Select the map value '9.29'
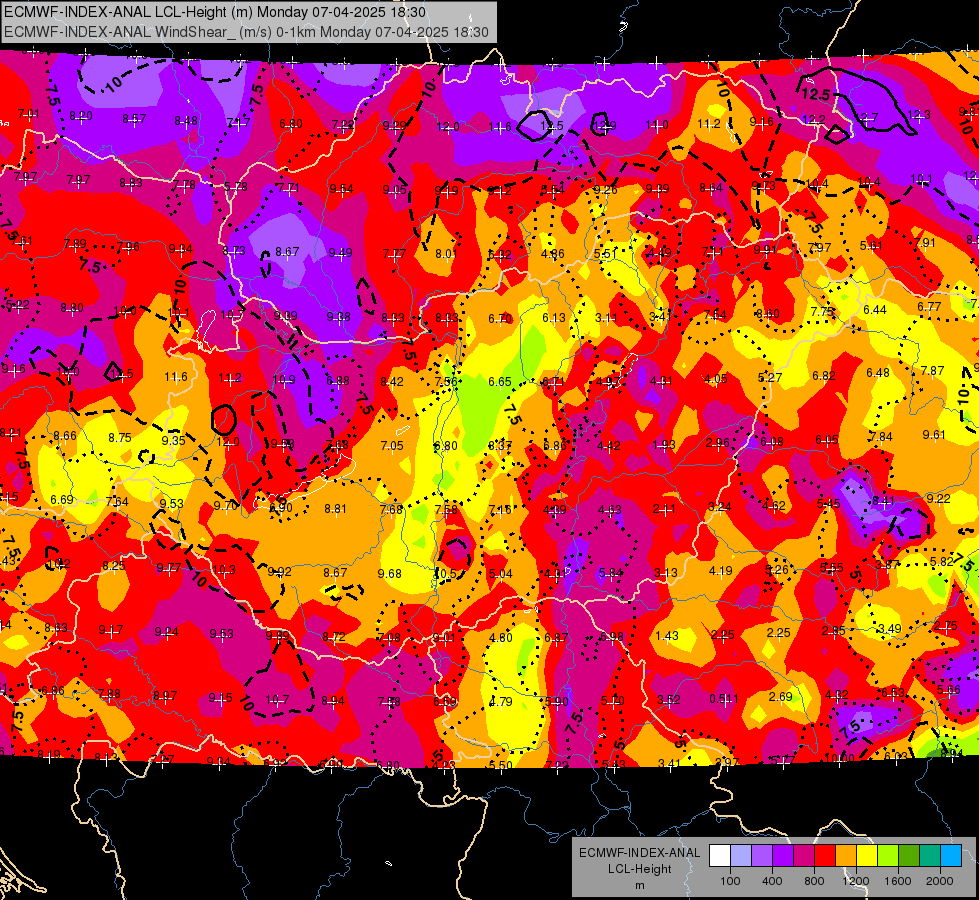The width and height of the screenshot is (979, 900). (395, 125)
